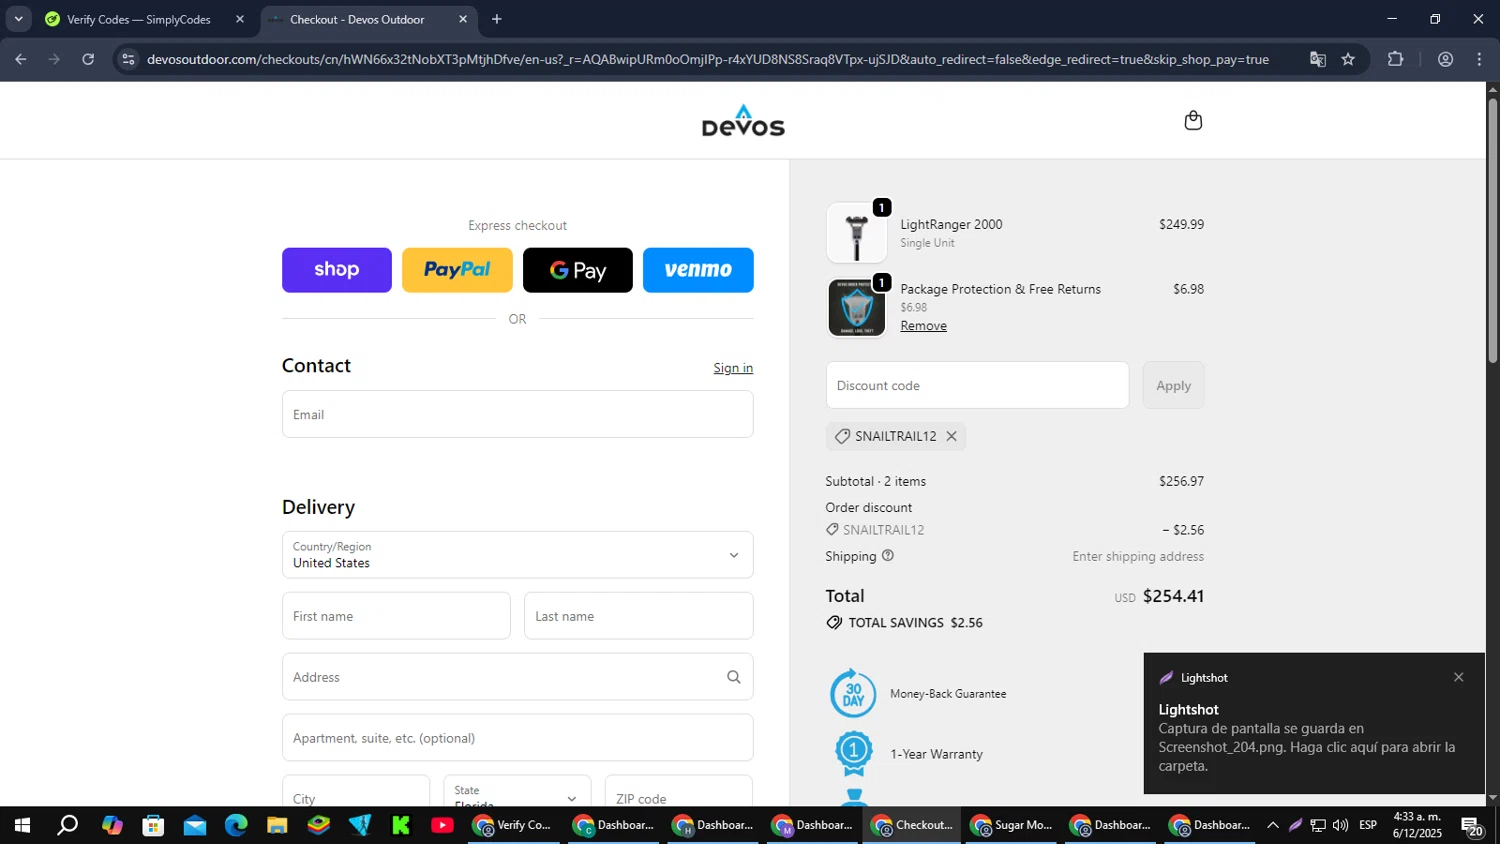The width and height of the screenshot is (1500, 844).
Task: Pay with Venmo
Action: 698,270
